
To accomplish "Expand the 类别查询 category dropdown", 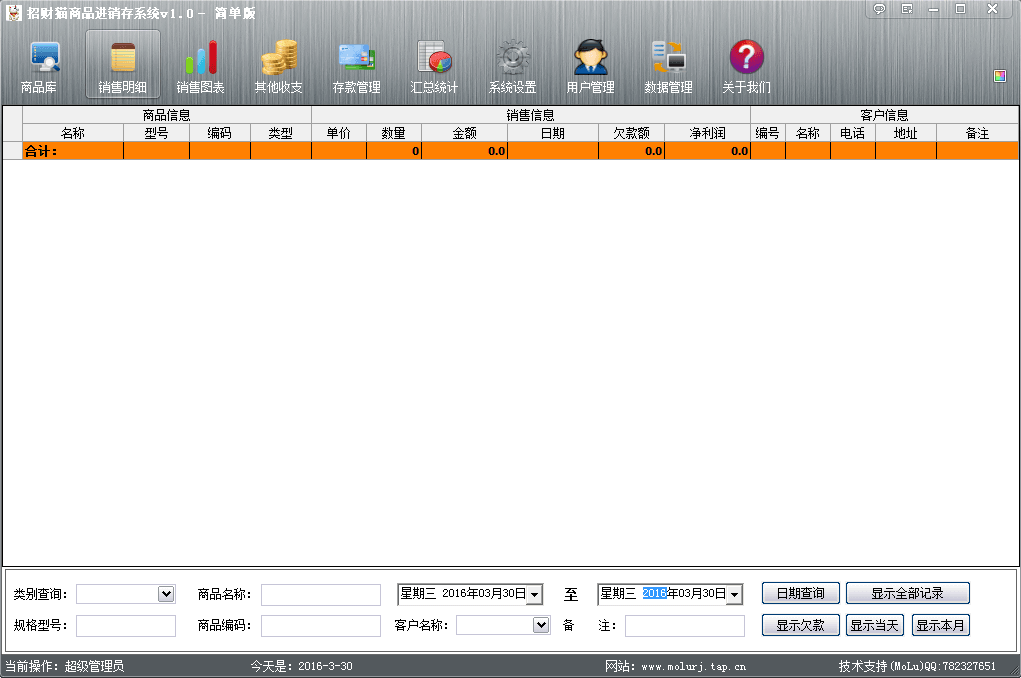I will coord(166,594).
